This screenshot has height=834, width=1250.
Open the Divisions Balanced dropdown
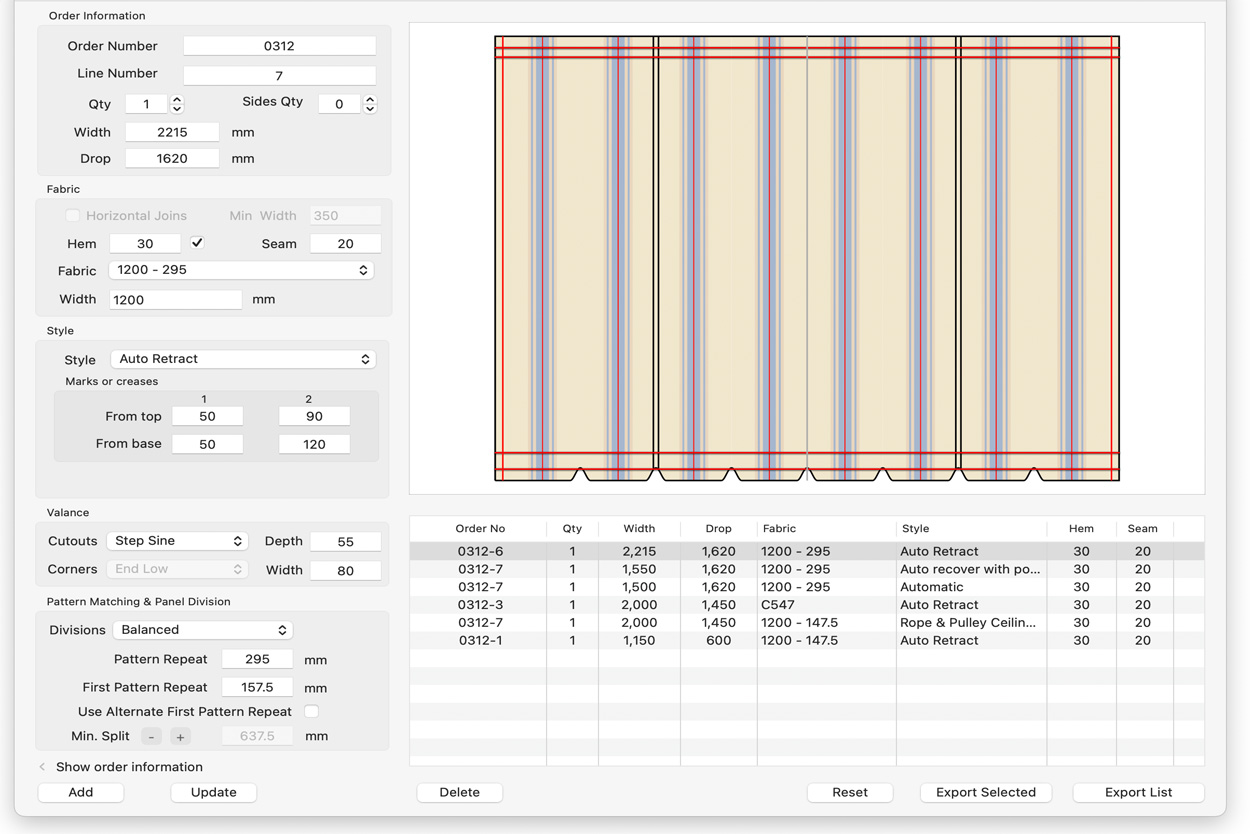(x=202, y=630)
